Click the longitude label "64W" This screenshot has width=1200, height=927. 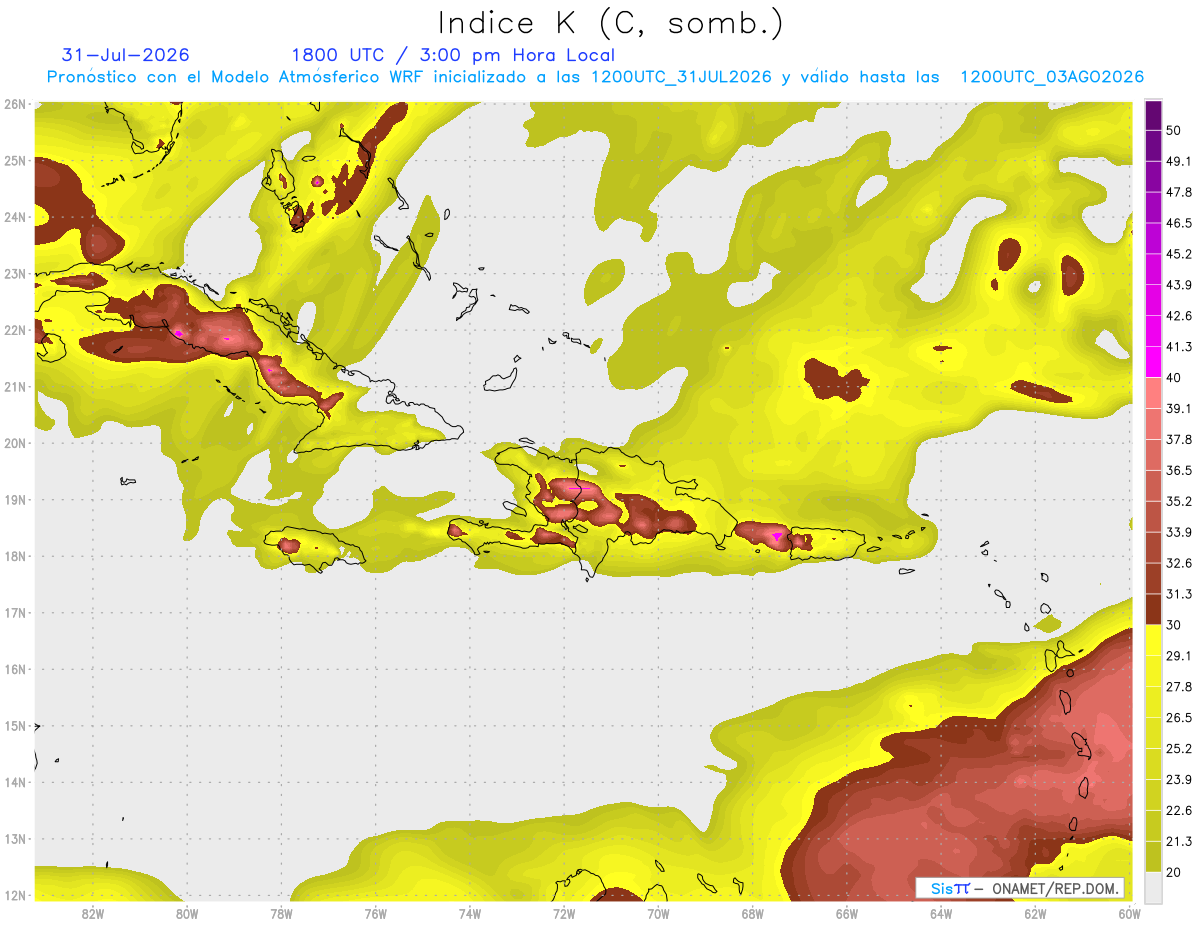pos(941,914)
